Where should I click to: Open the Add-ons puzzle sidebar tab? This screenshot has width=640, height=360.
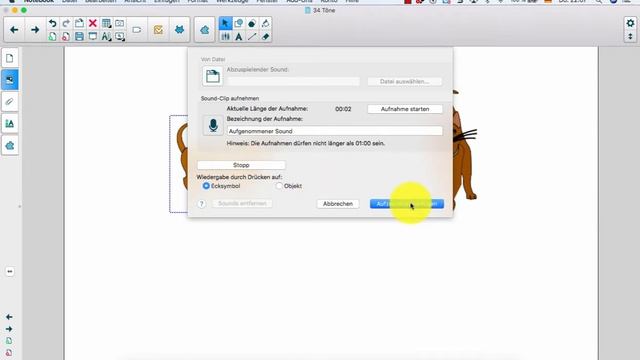pyautogui.click(x=10, y=145)
